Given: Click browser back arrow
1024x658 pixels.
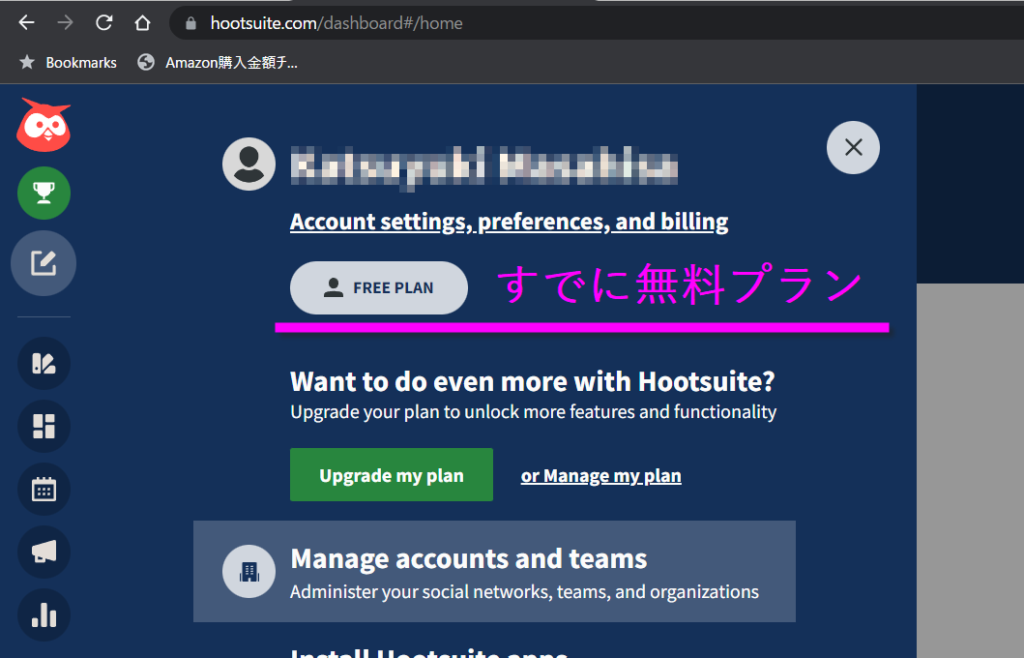Looking at the screenshot, I should click(x=26, y=23).
